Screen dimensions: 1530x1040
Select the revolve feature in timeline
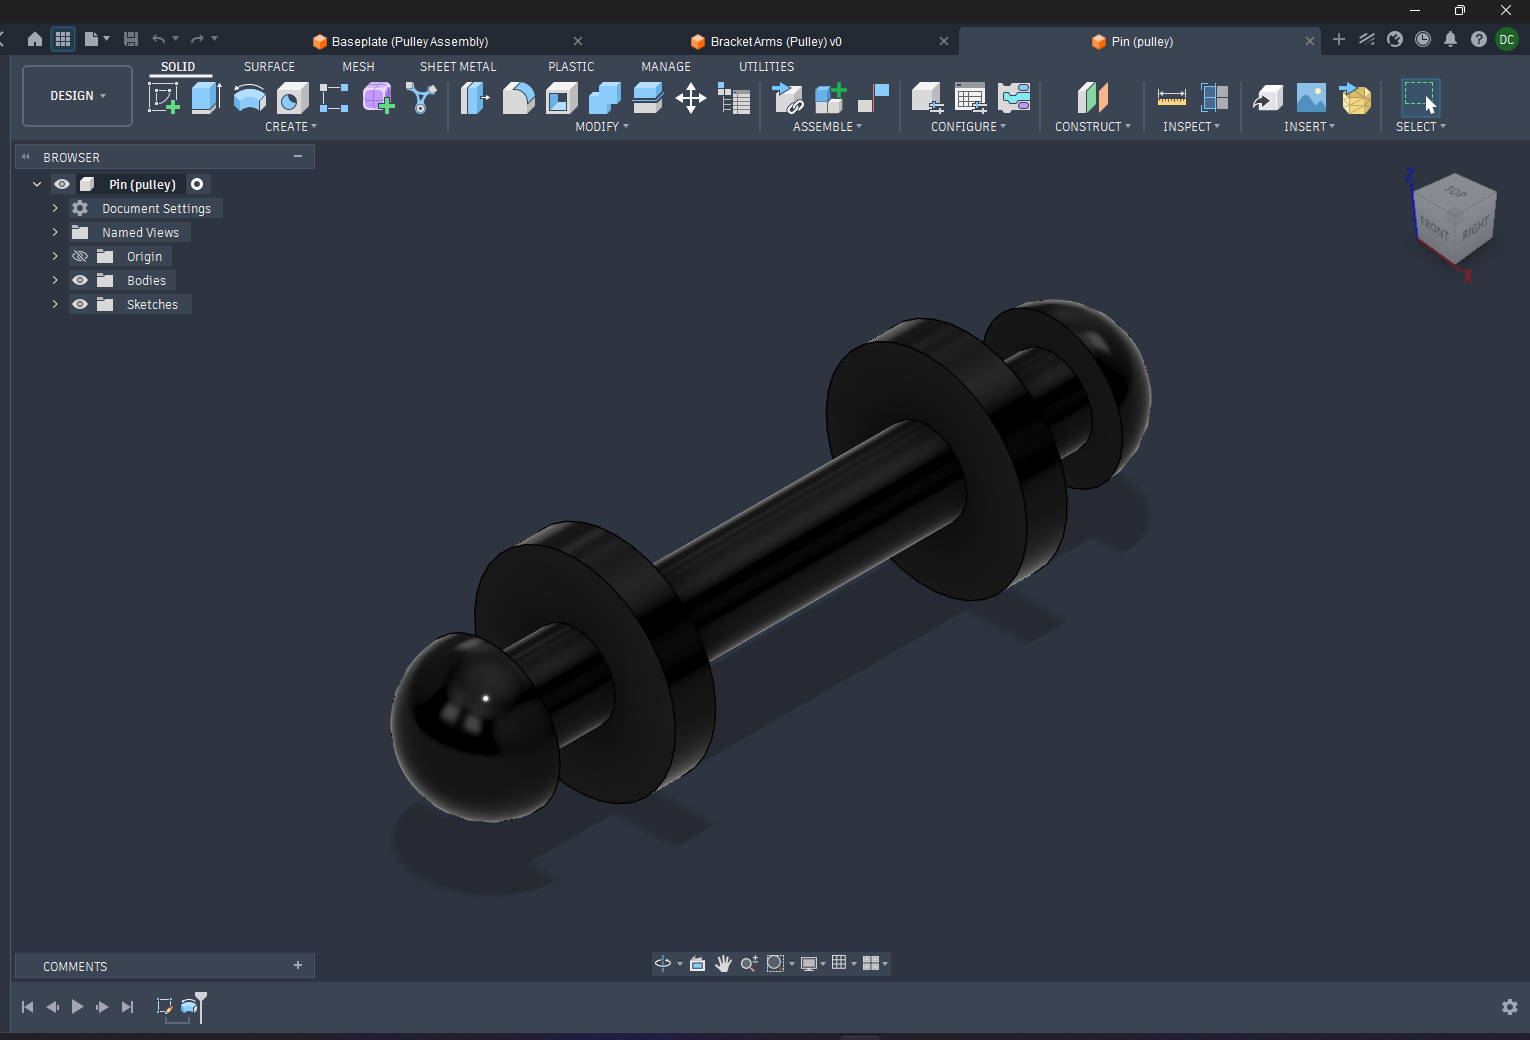[188, 1007]
